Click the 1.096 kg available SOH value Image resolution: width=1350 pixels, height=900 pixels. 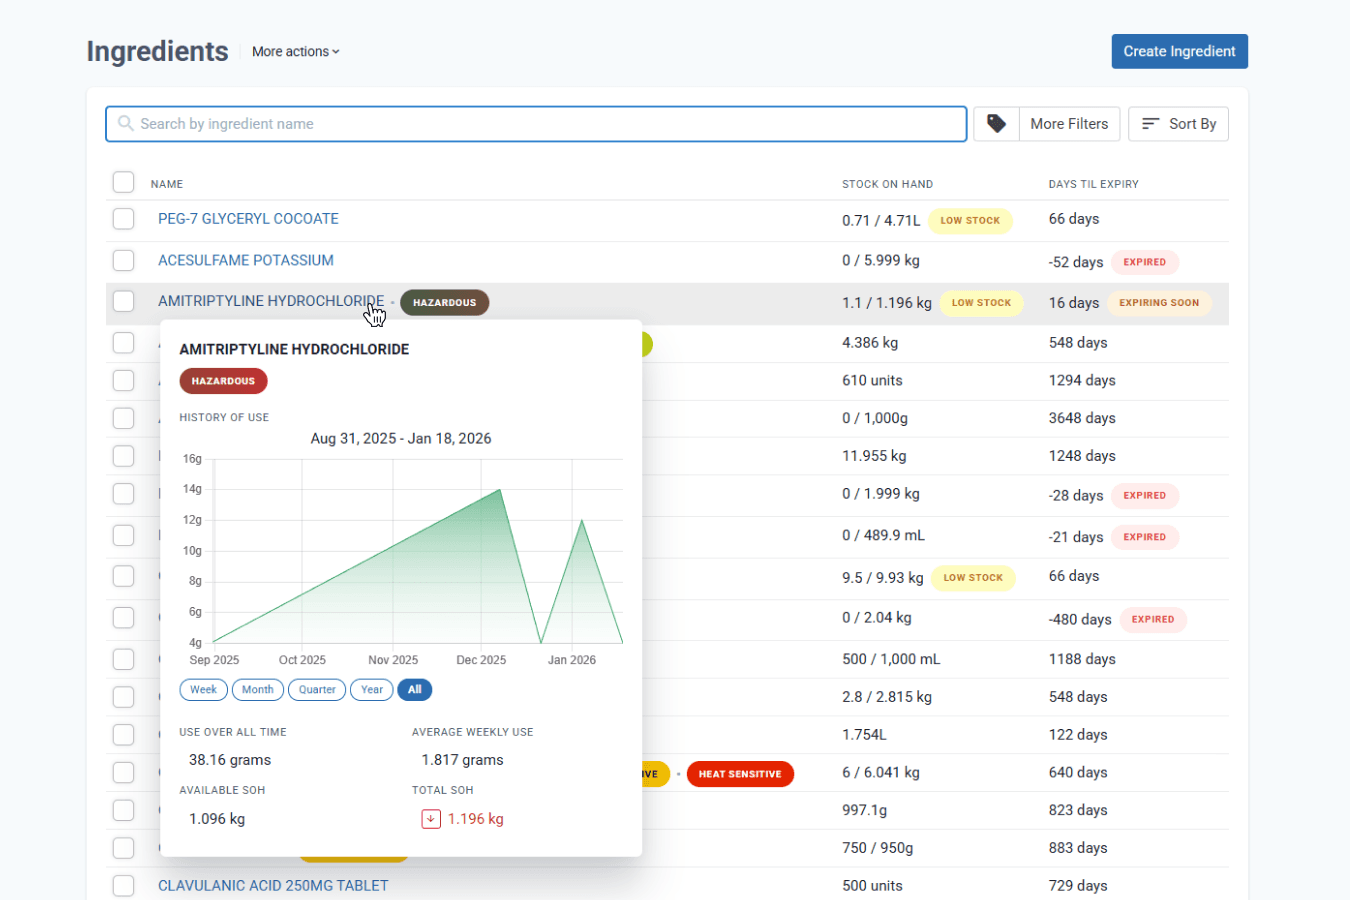point(217,819)
